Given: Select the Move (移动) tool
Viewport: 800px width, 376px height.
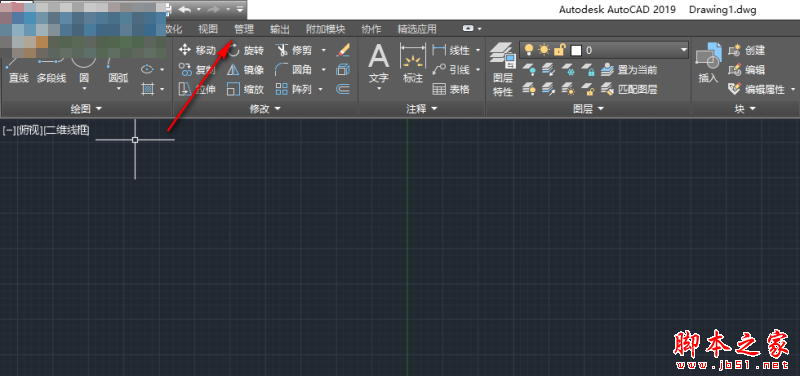Looking at the screenshot, I should [x=197, y=49].
